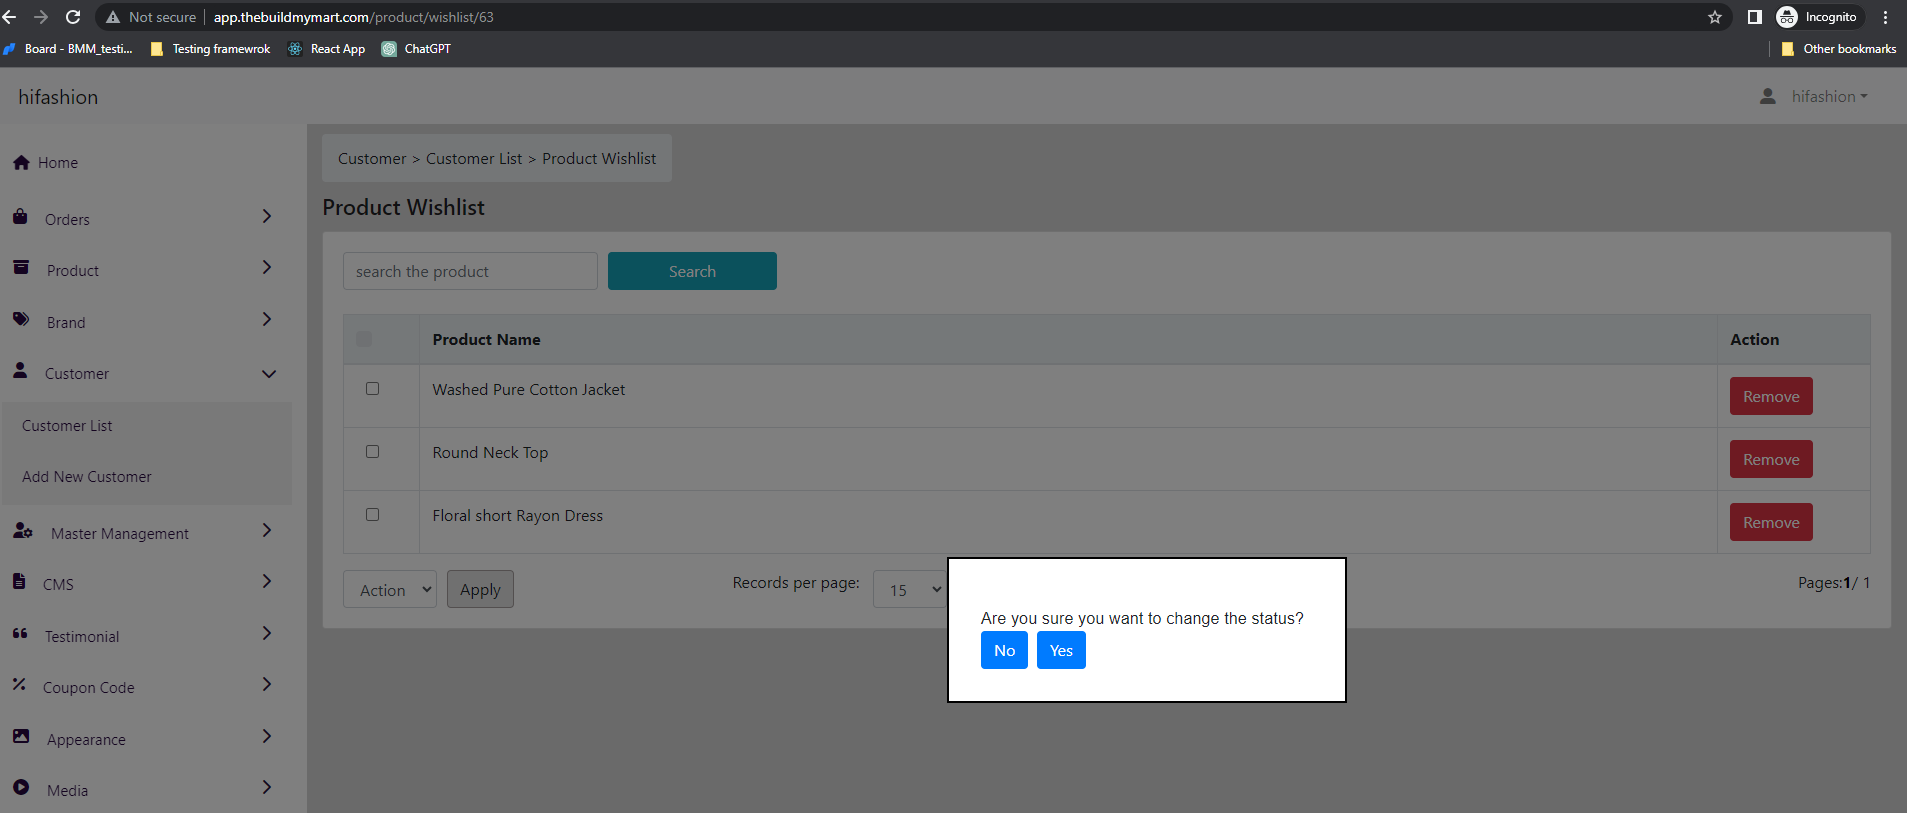Click the Orders bag icon
The height and width of the screenshot is (813, 1907).
pyautogui.click(x=20, y=216)
